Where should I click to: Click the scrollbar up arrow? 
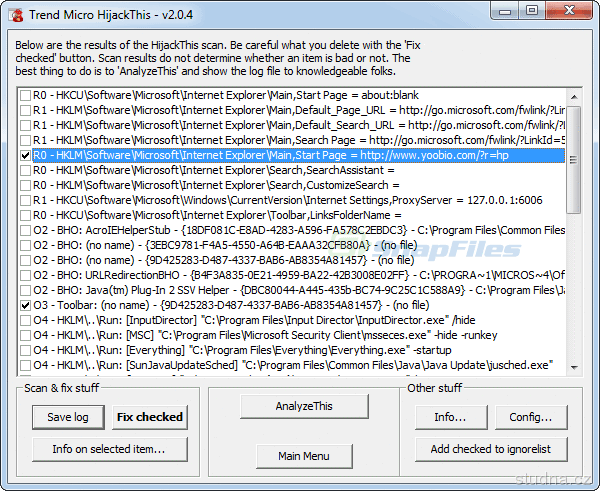[x=574, y=97]
